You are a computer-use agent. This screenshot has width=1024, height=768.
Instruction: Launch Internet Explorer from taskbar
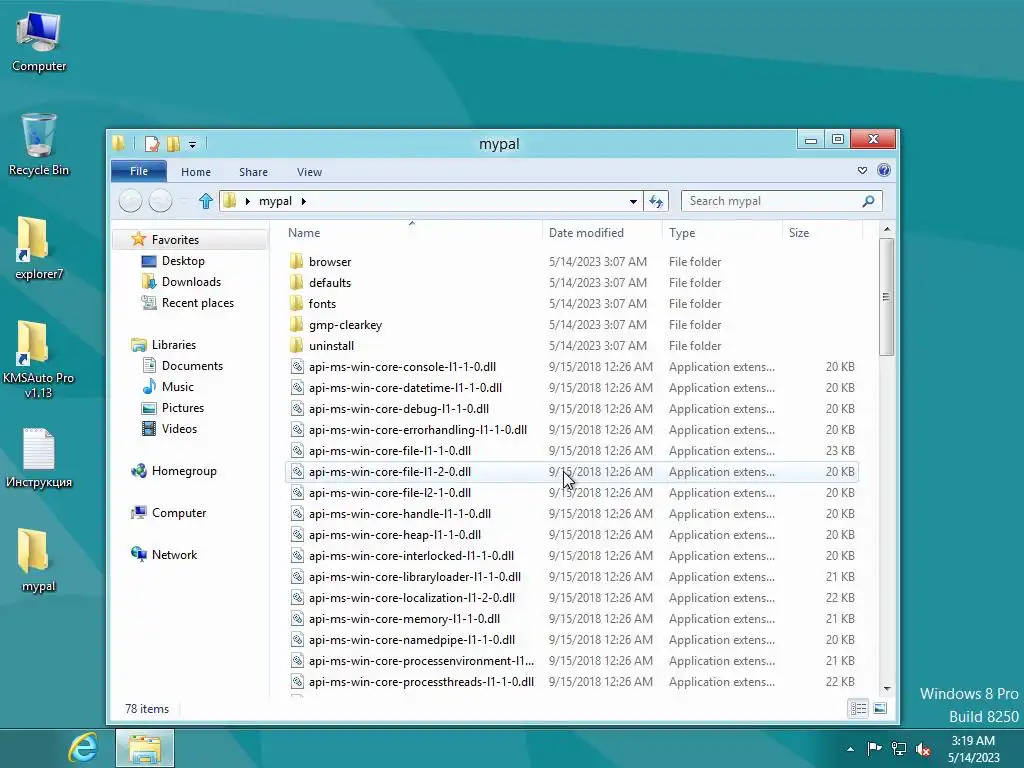pos(83,748)
